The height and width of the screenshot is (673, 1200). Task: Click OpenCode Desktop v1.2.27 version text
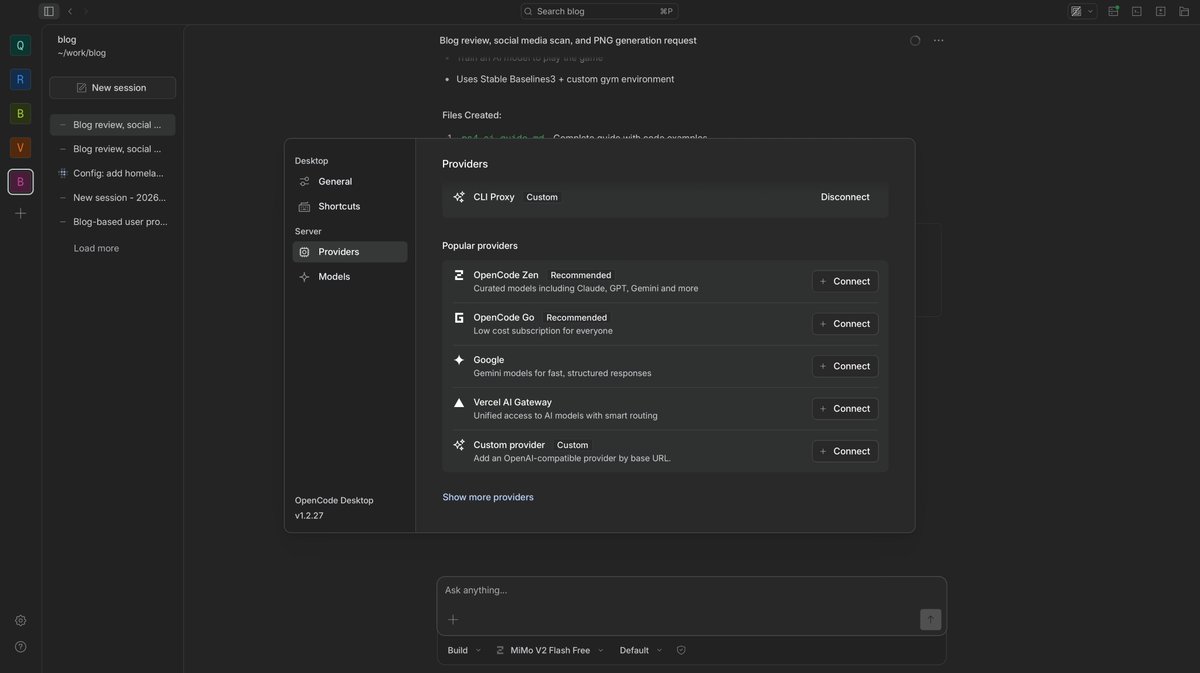[334, 508]
